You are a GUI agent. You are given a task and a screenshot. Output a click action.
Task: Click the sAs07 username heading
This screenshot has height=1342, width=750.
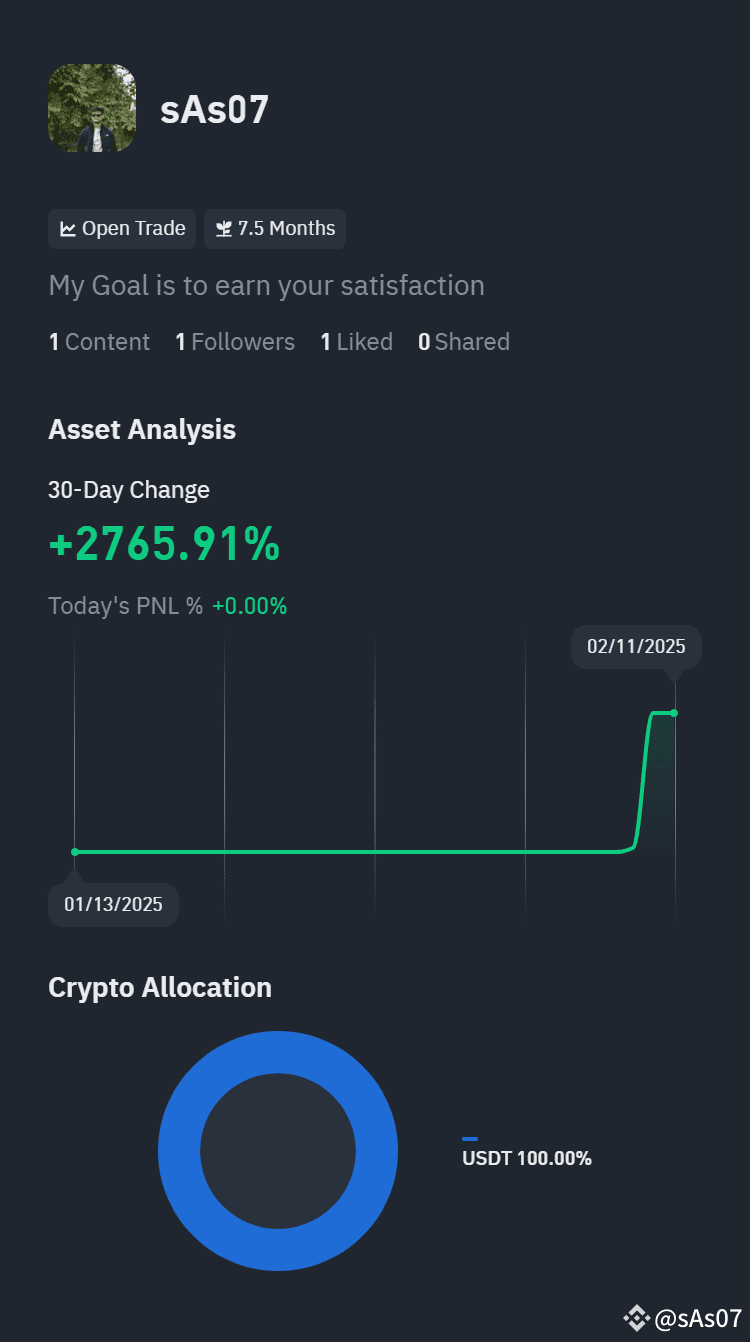click(215, 110)
